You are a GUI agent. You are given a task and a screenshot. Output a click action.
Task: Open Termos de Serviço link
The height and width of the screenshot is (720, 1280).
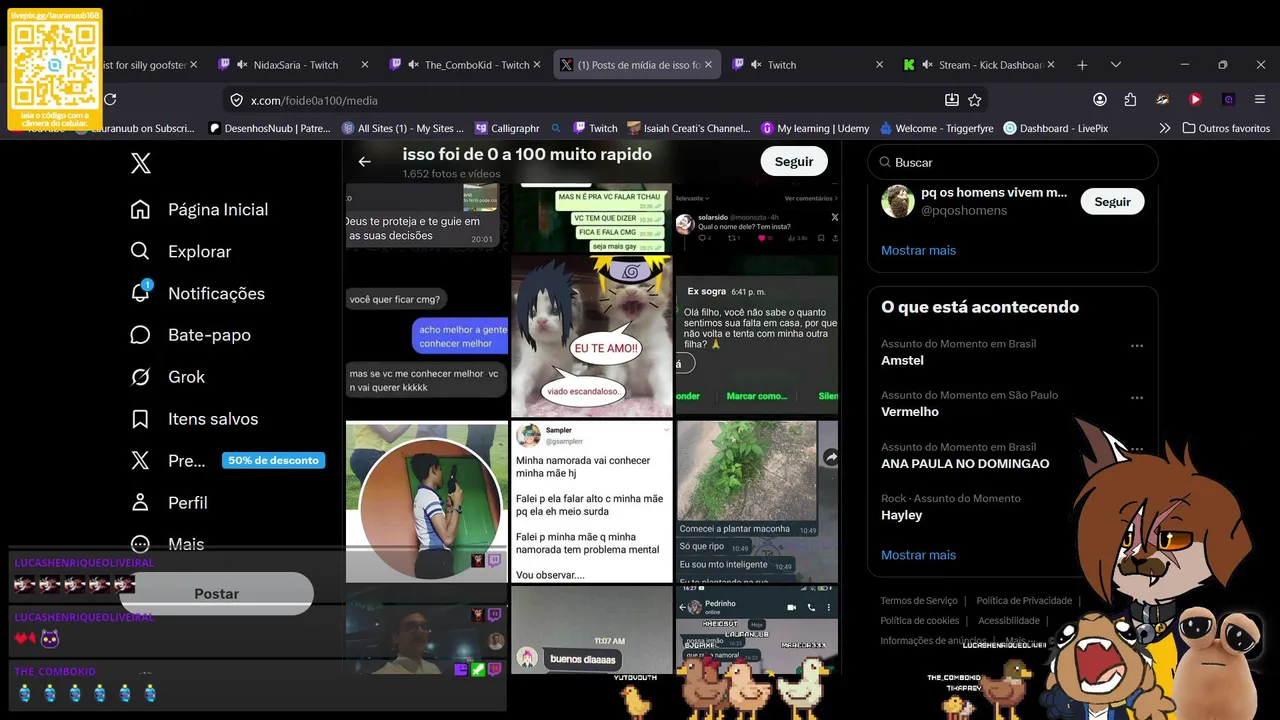pos(919,601)
